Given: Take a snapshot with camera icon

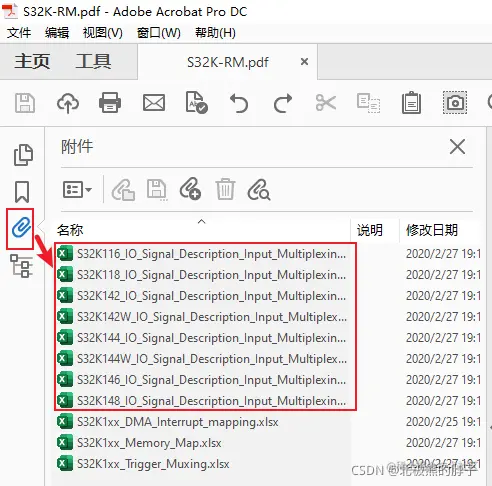Looking at the screenshot, I should [455, 103].
